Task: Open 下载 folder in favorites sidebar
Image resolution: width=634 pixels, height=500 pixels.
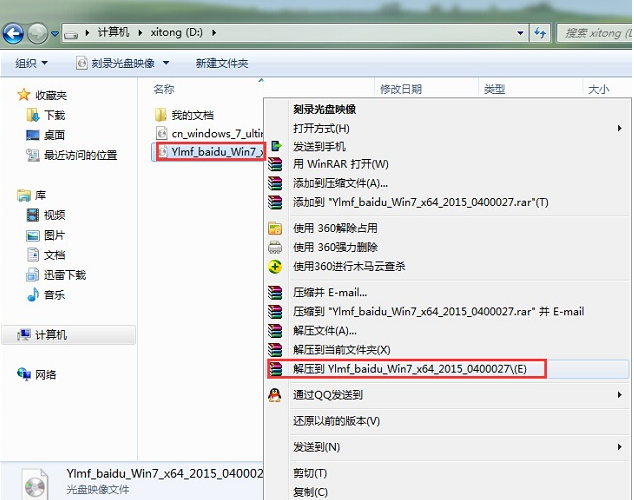Action: point(54,115)
